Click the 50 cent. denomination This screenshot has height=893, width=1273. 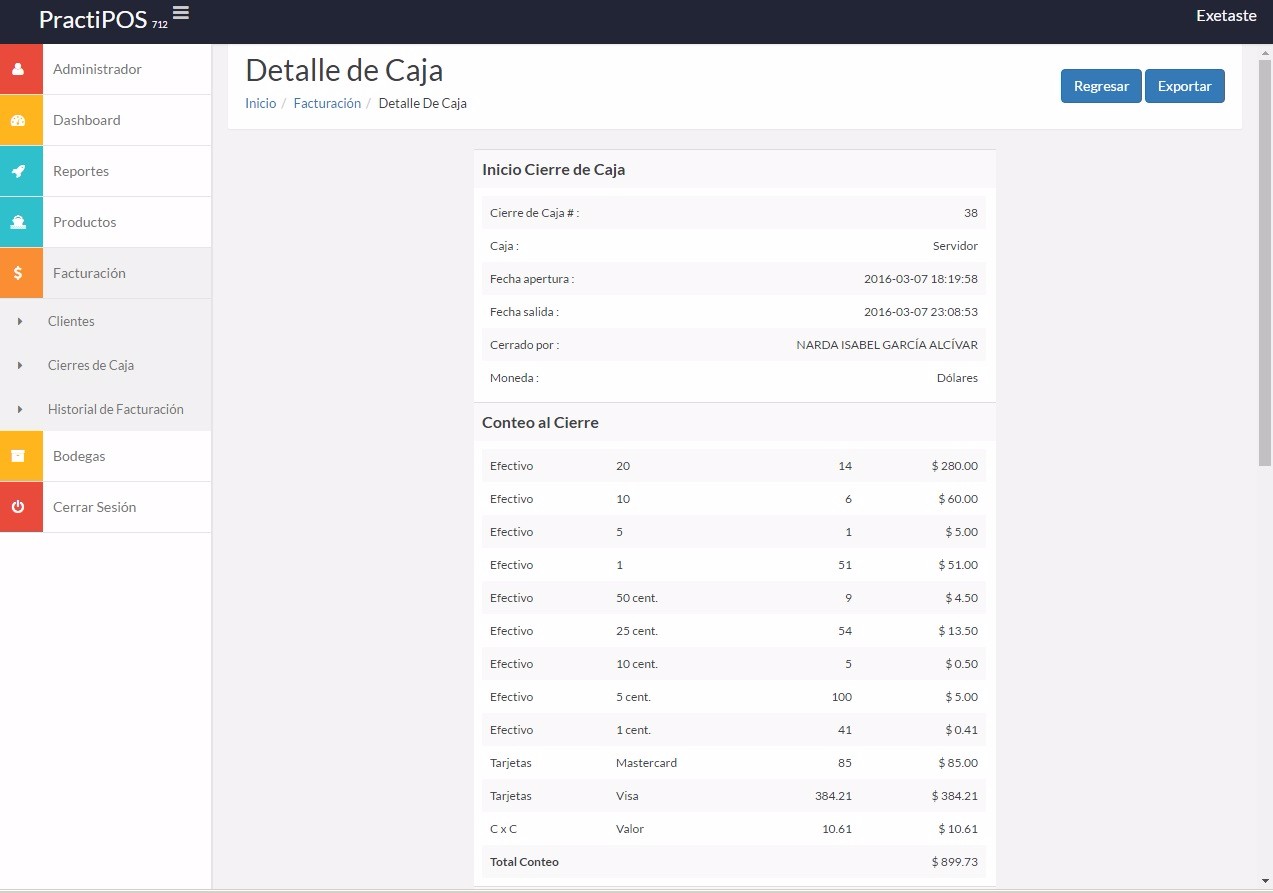pos(637,598)
